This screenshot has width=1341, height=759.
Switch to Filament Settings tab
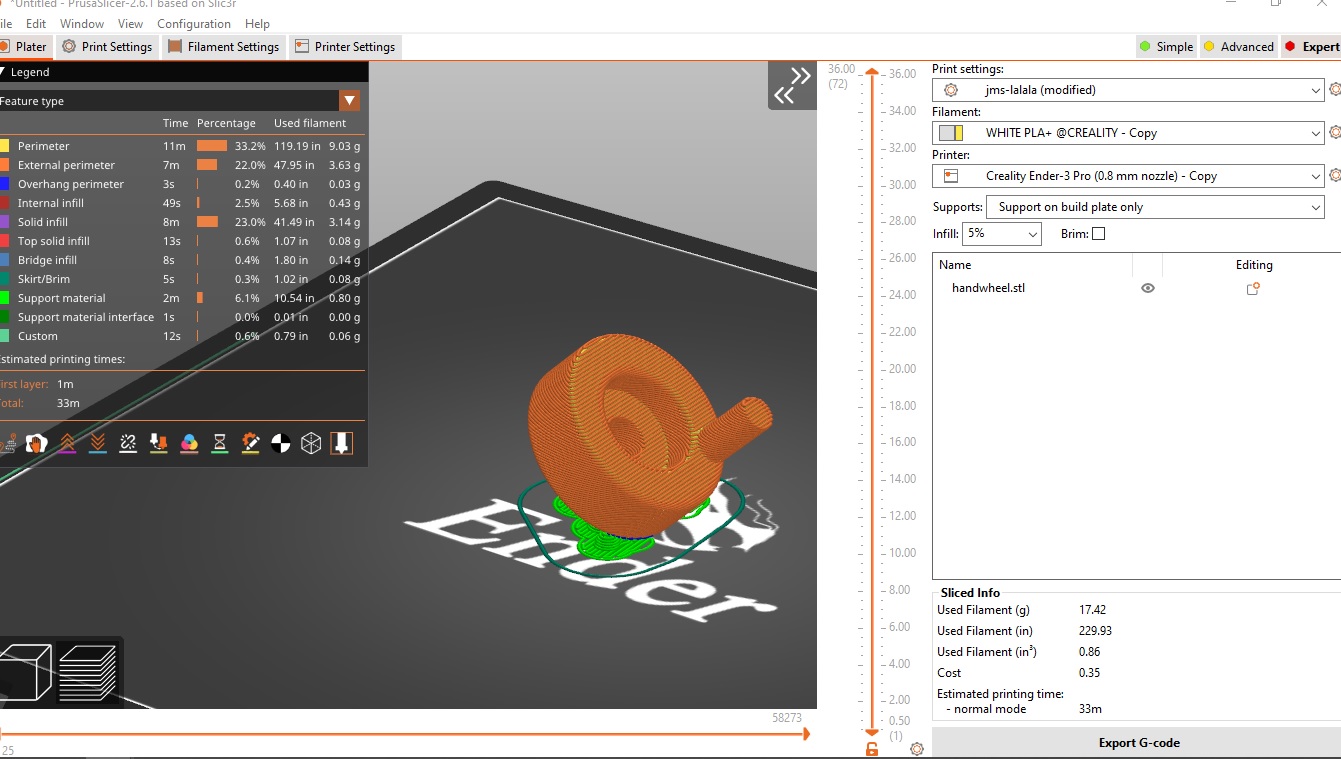222,46
